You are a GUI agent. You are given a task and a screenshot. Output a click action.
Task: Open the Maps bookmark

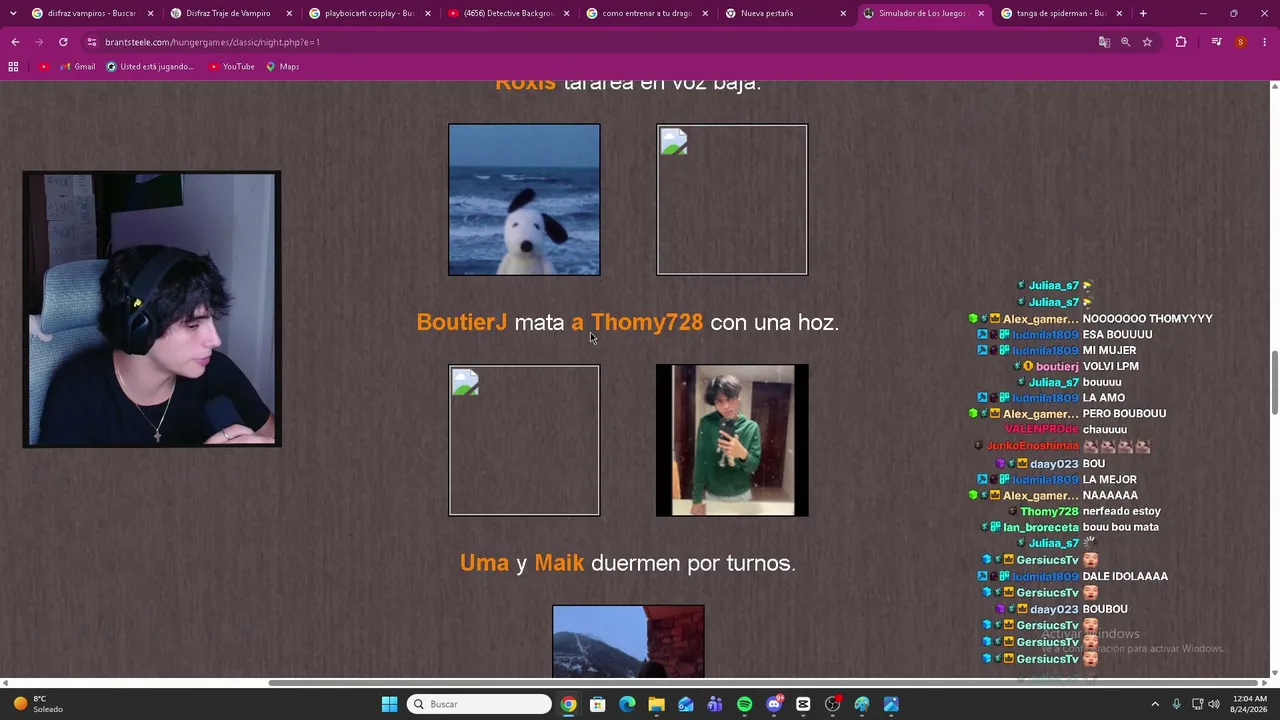[283, 67]
